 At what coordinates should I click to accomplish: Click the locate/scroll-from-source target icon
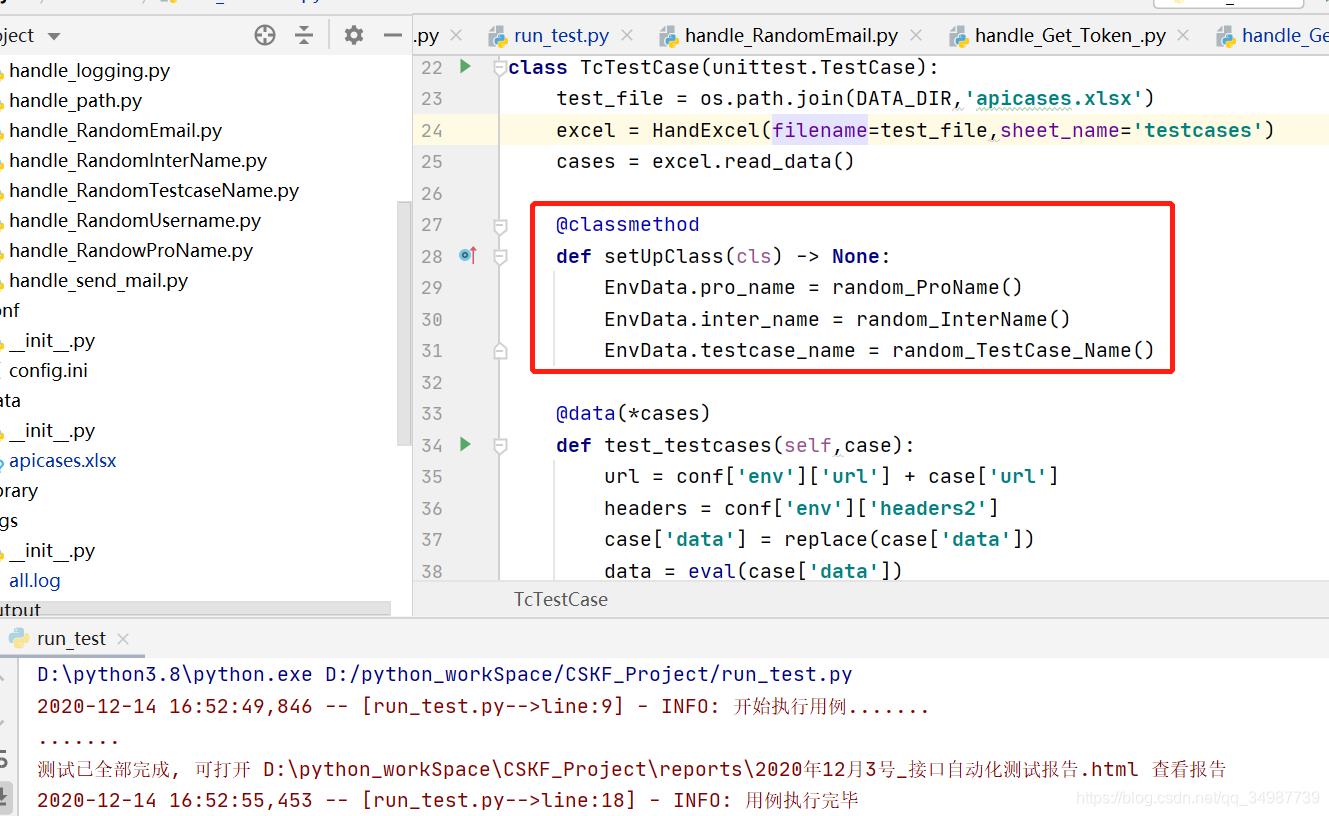coord(265,35)
